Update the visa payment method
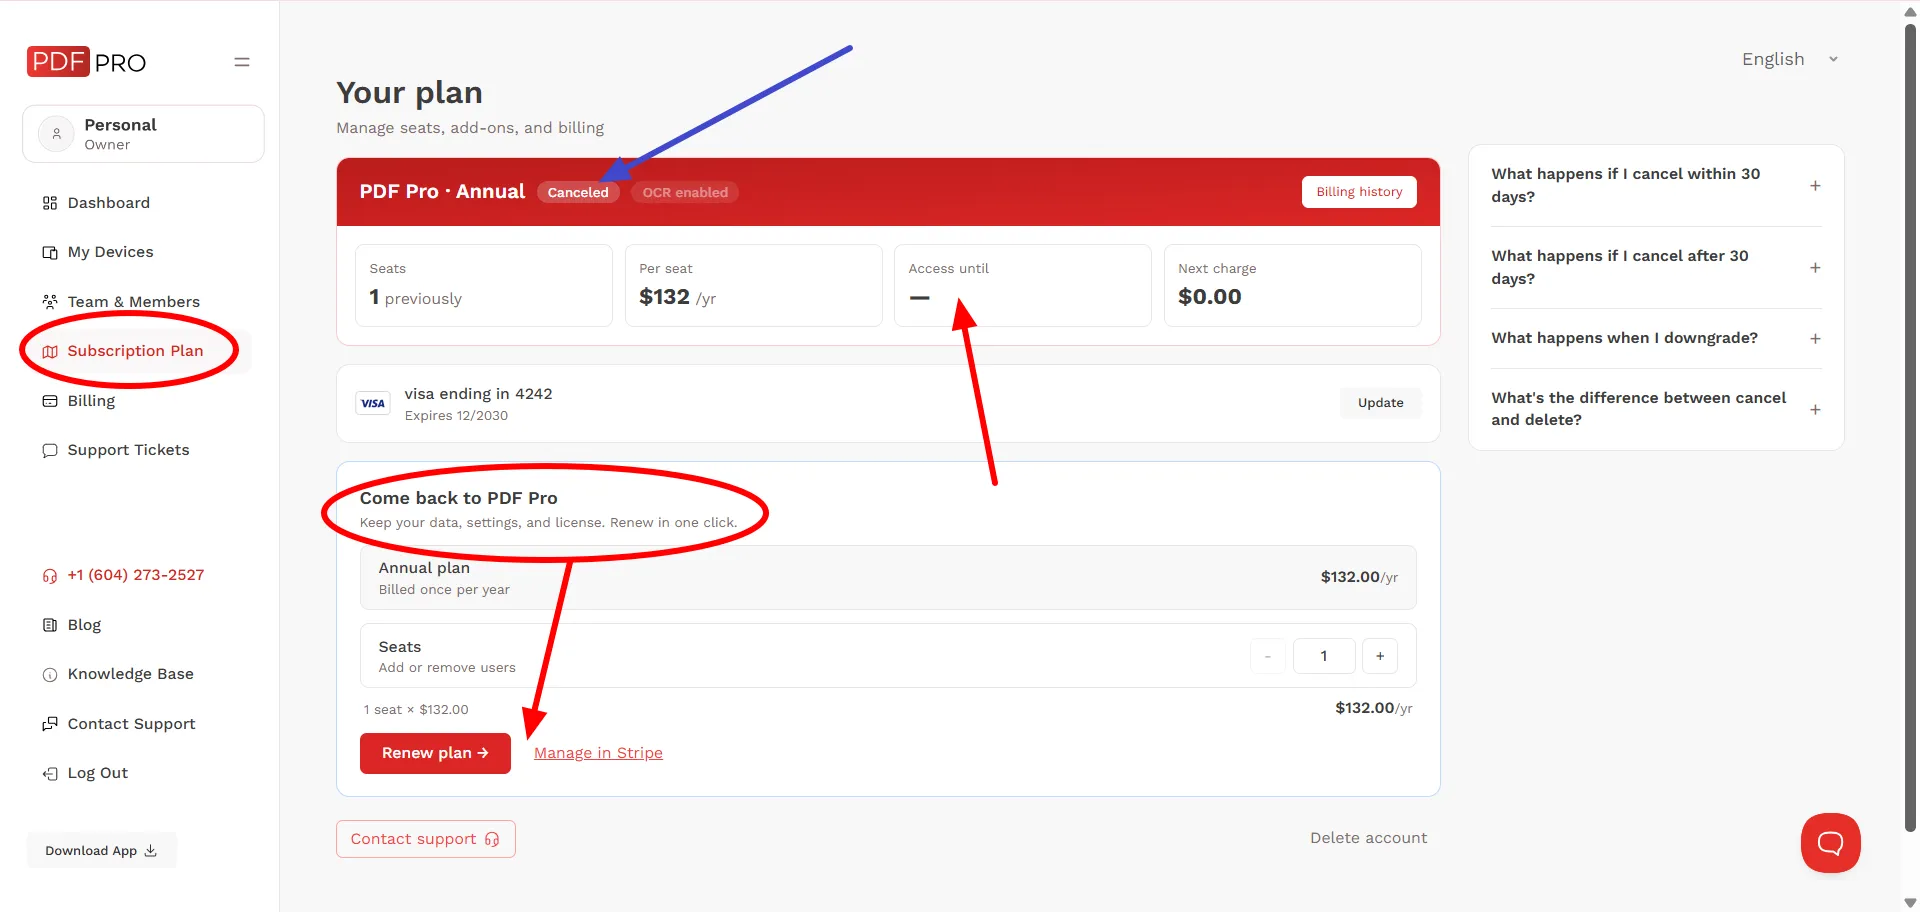This screenshot has width=1920, height=912. pyautogui.click(x=1380, y=403)
